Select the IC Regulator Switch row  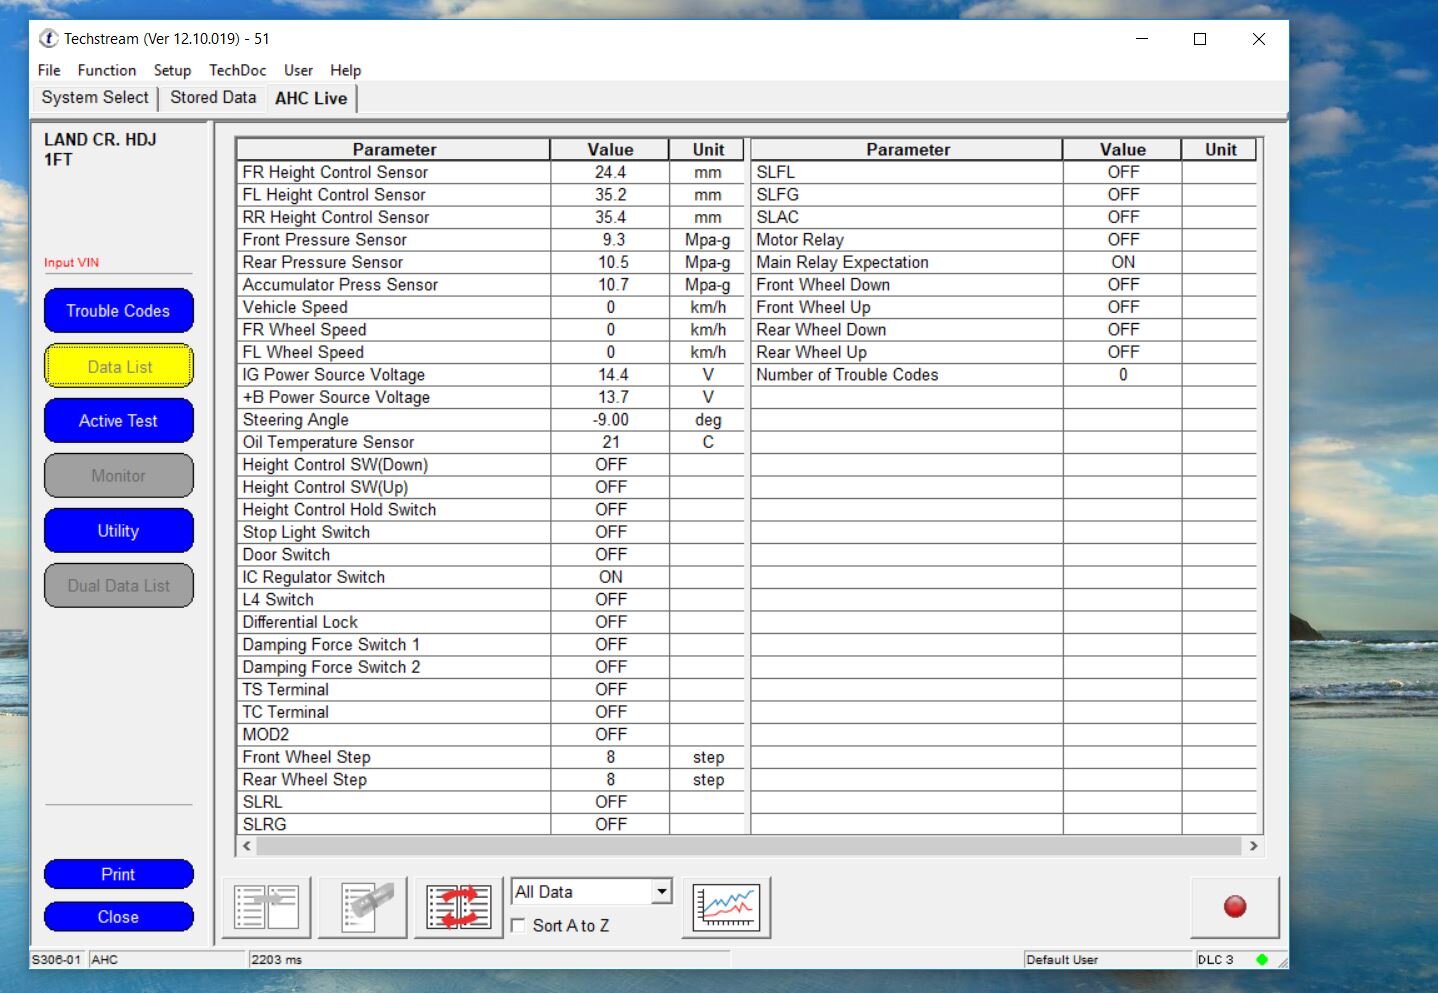[490, 577]
